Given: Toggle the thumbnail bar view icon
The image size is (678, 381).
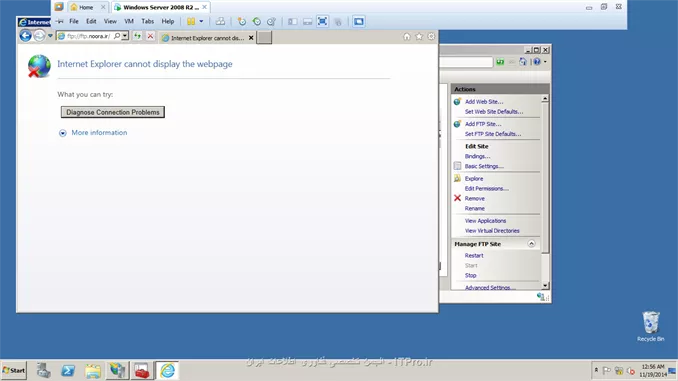Looking at the screenshot, I should pyautogui.click(x=307, y=21).
